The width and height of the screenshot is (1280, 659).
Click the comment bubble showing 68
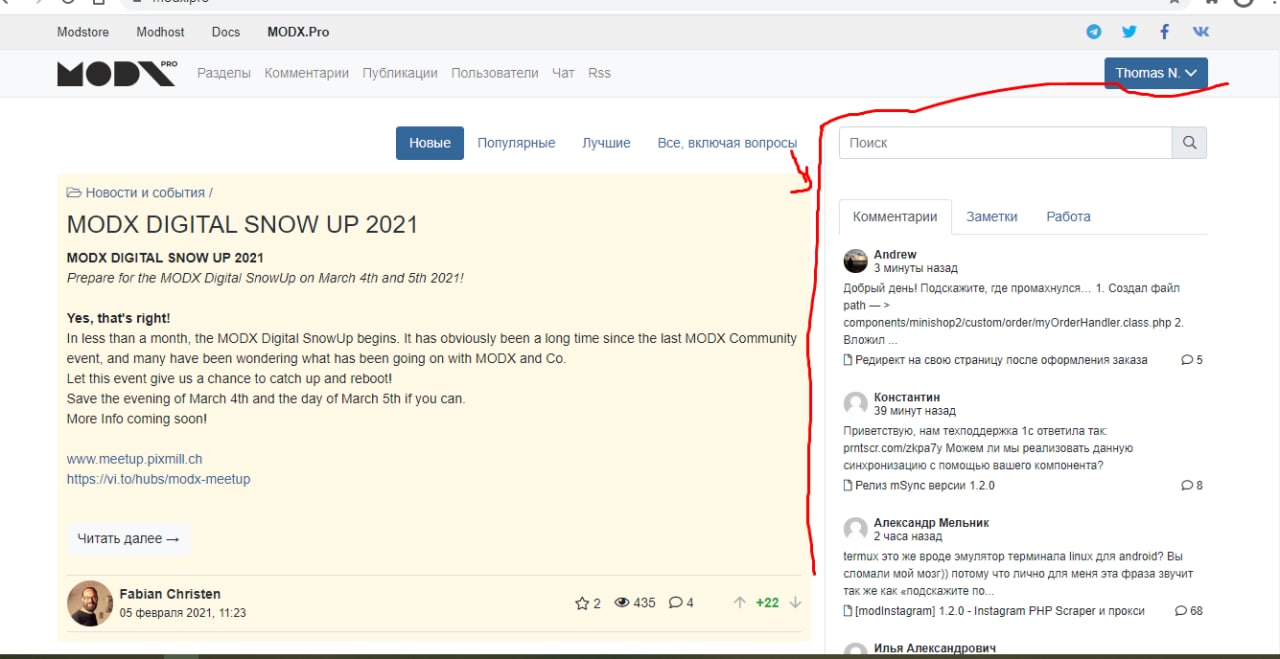pyautogui.click(x=1181, y=611)
